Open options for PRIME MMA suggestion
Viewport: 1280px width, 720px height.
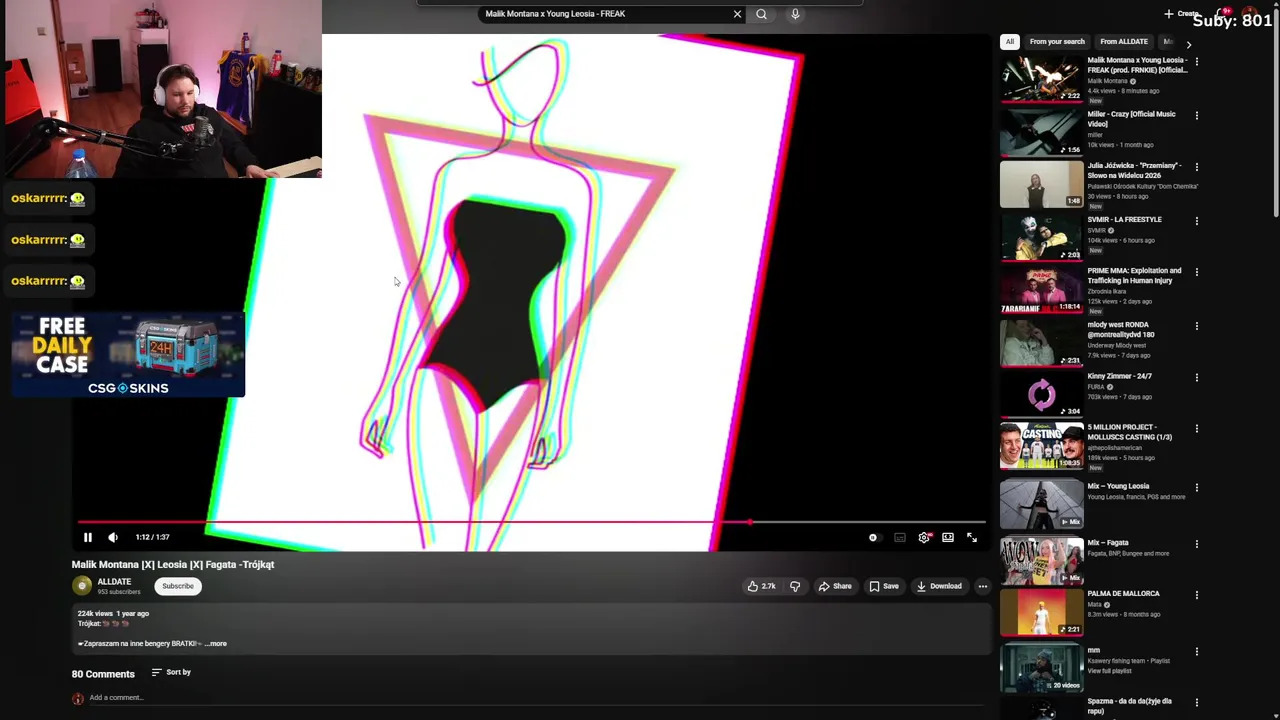[x=1196, y=272]
